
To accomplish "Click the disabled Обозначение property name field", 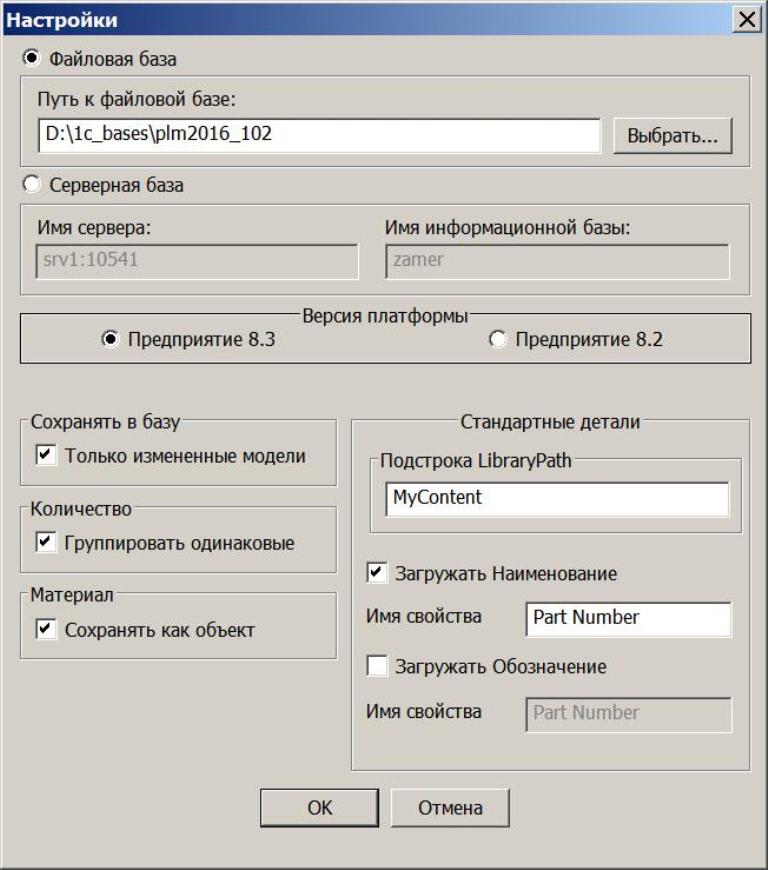I will tap(627, 713).
